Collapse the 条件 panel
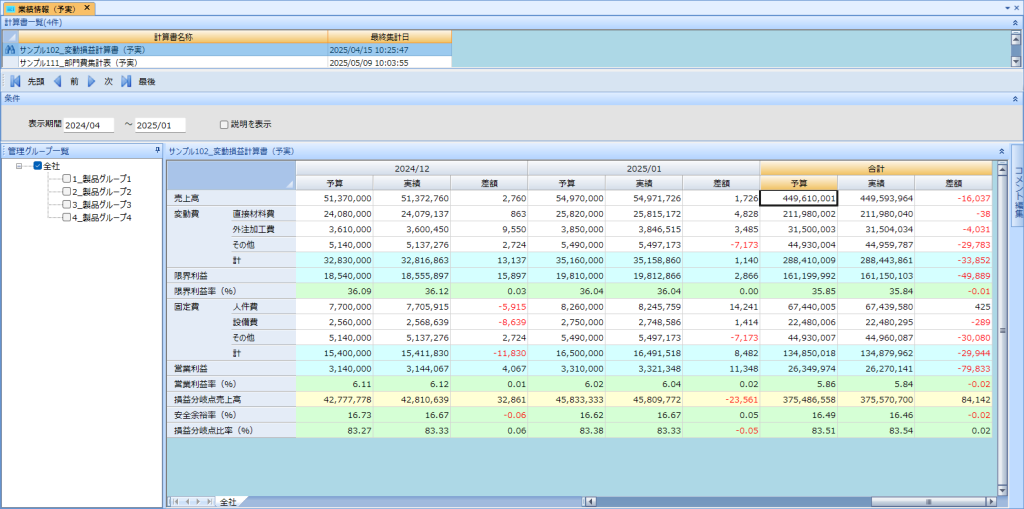1024x509 pixels. [1016, 99]
